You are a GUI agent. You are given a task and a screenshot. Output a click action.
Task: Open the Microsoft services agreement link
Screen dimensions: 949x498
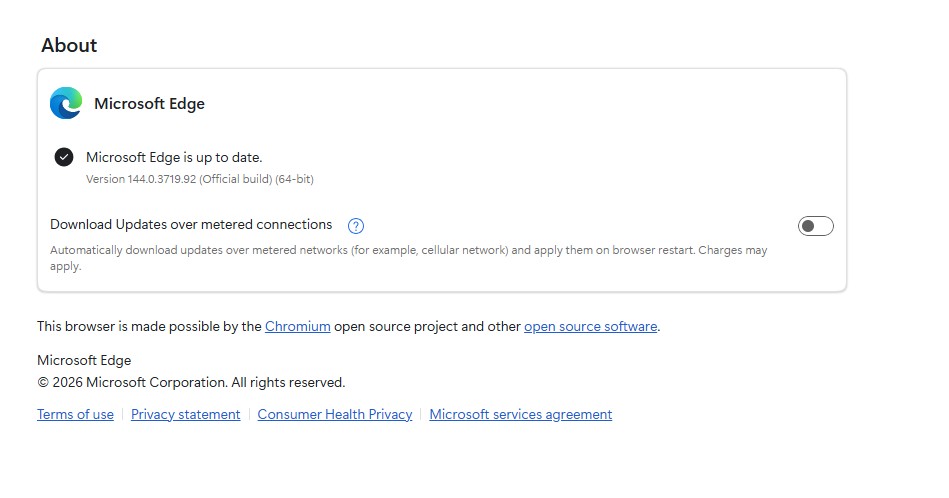(520, 414)
